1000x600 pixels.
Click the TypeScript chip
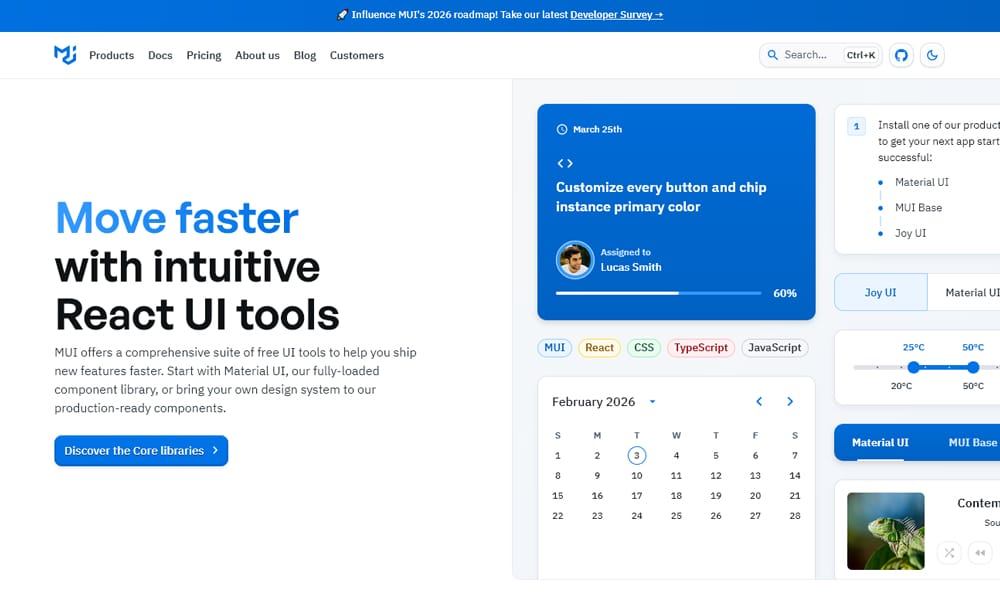701,348
